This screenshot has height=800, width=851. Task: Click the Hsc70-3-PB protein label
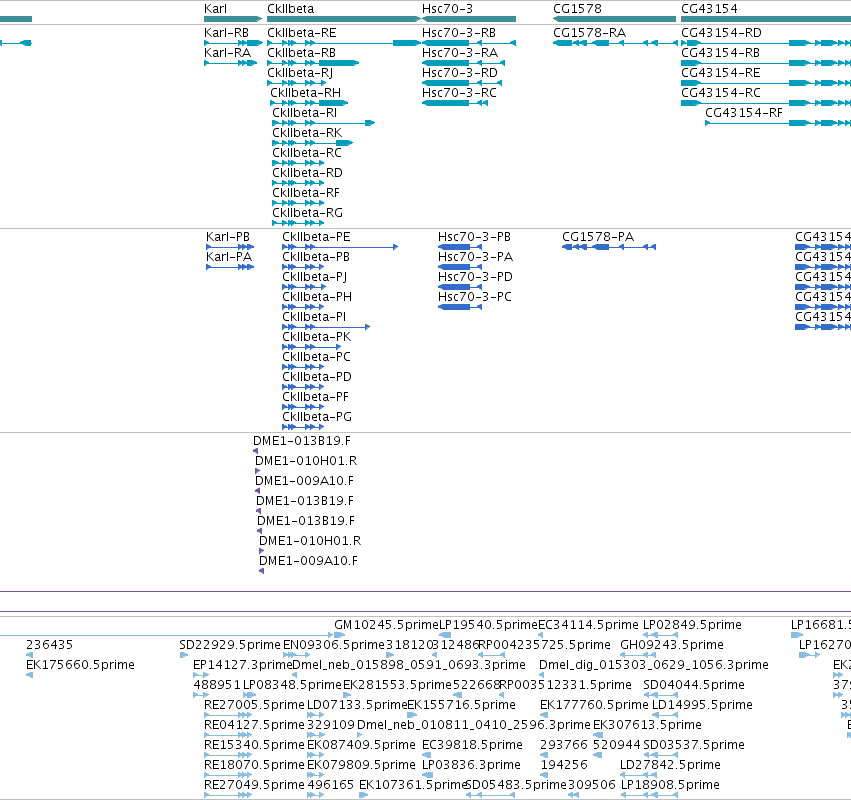coord(474,237)
